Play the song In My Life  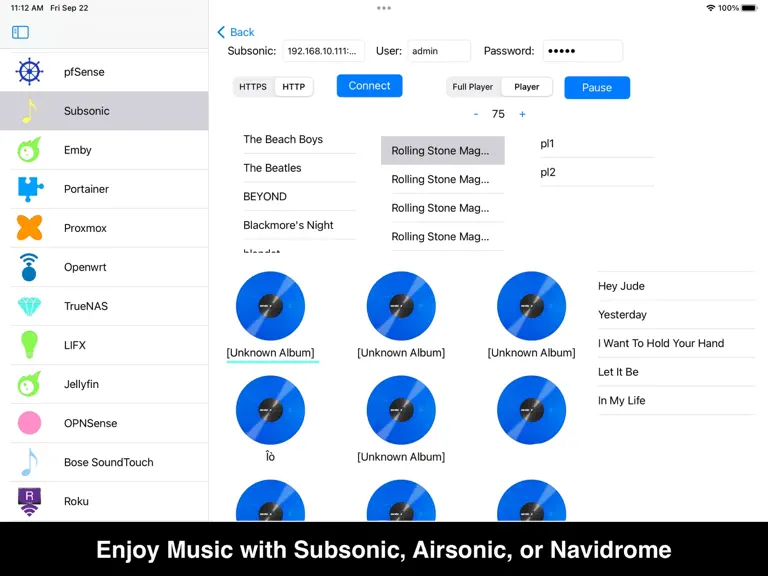pyautogui.click(x=676, y=401)
